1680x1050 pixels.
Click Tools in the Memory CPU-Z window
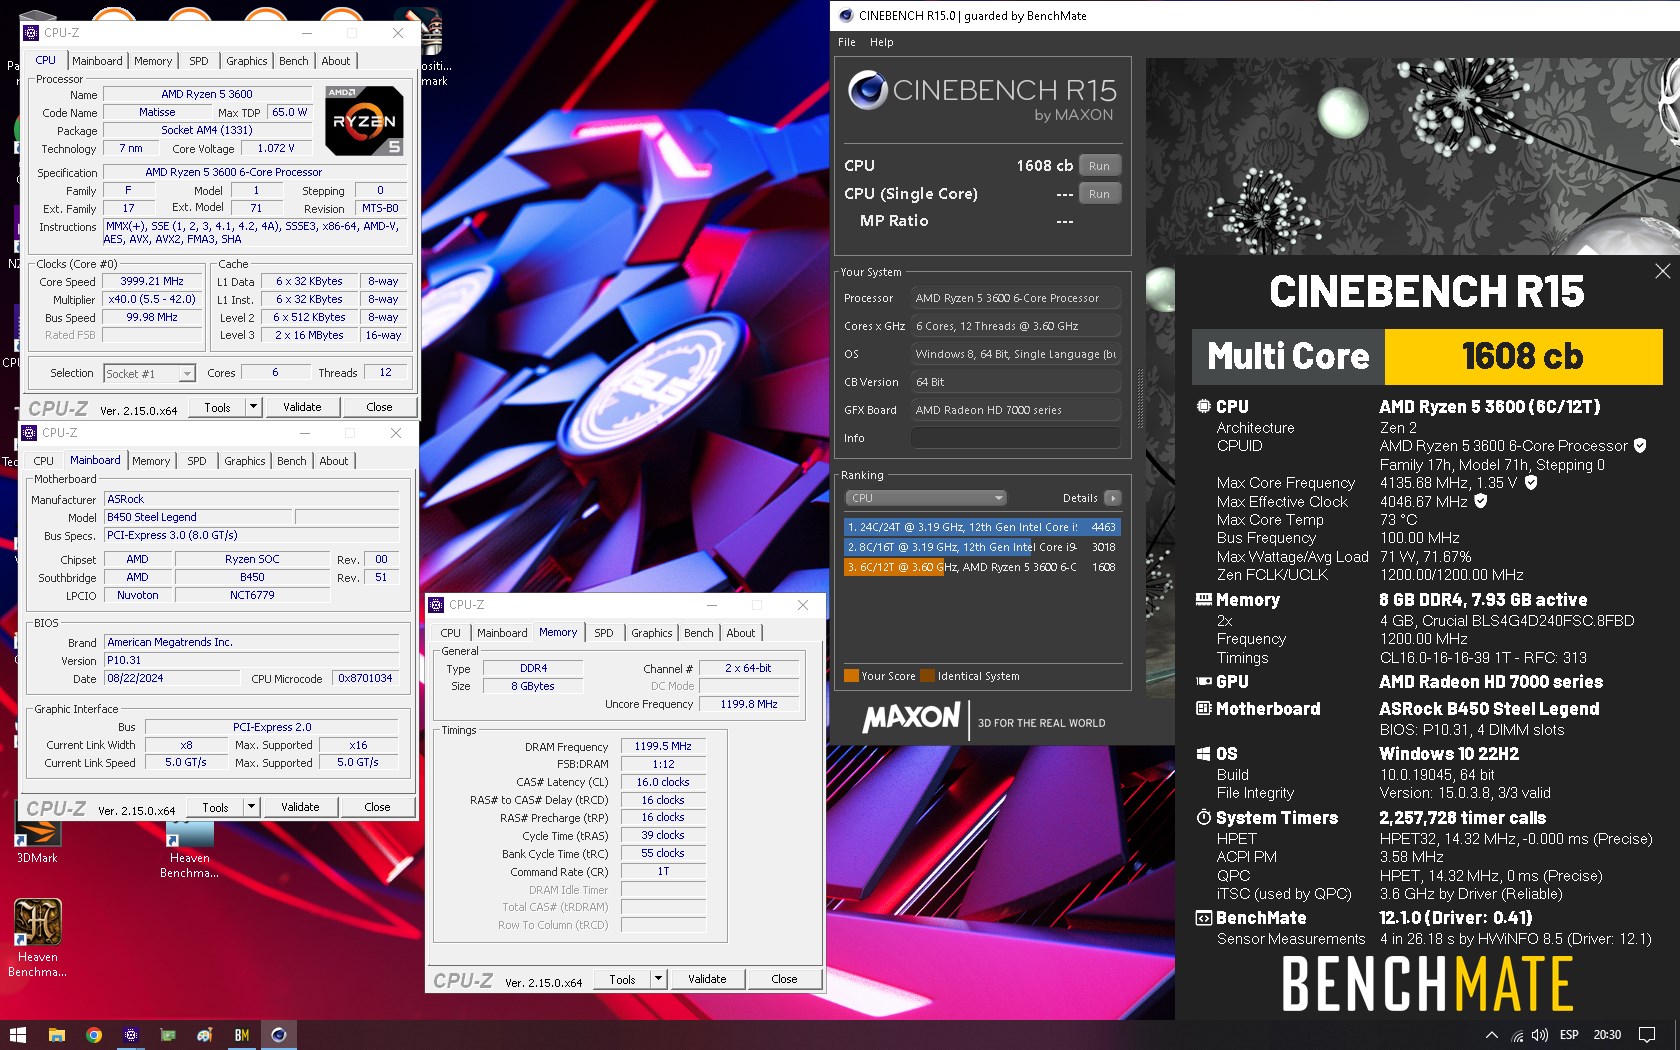(622, 979)
